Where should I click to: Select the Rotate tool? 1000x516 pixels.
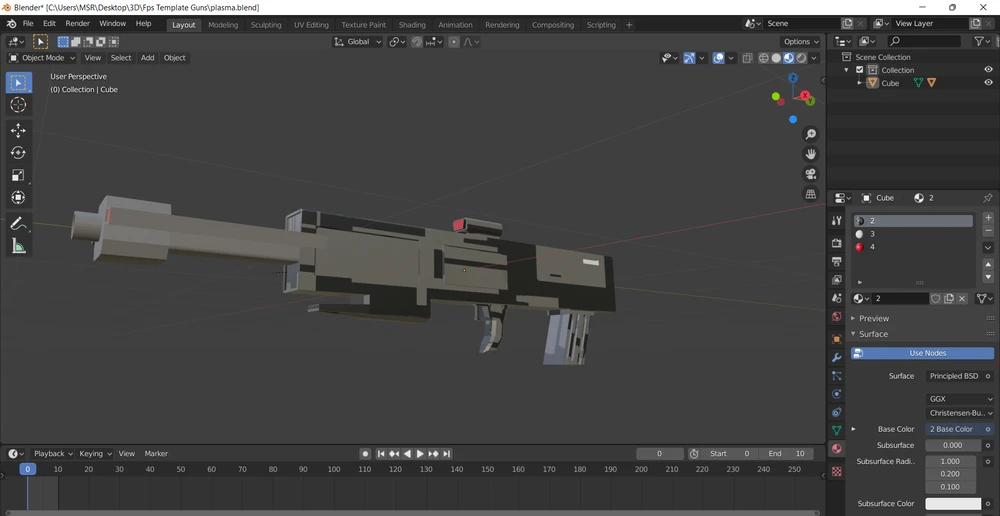[x=18, y=152]
